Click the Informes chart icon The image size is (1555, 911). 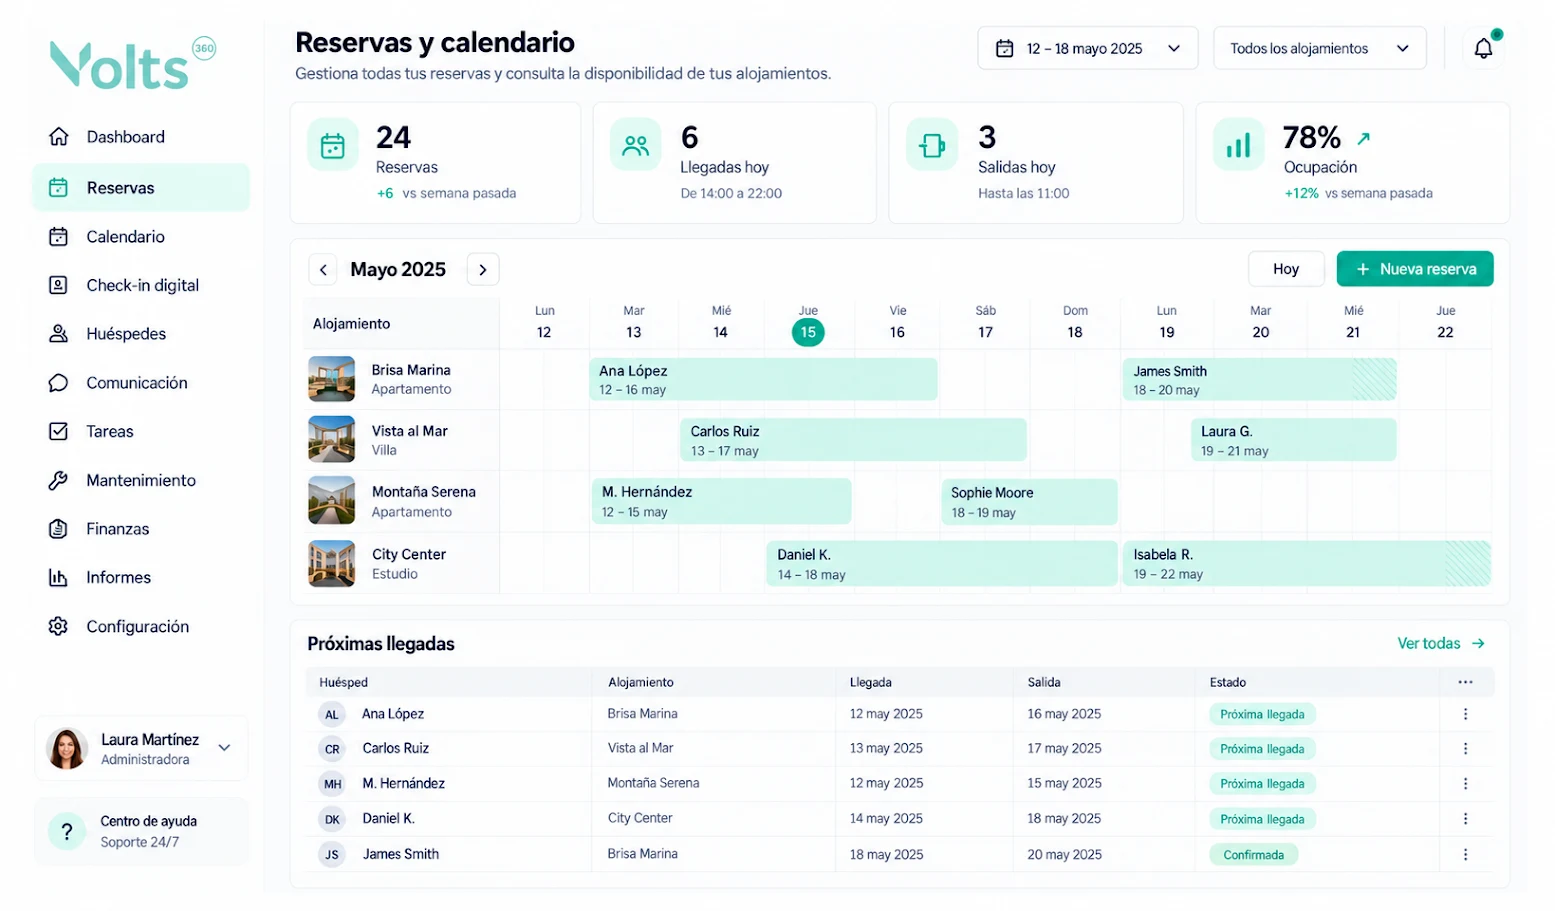pyautogui.click(x=59, y=578)
